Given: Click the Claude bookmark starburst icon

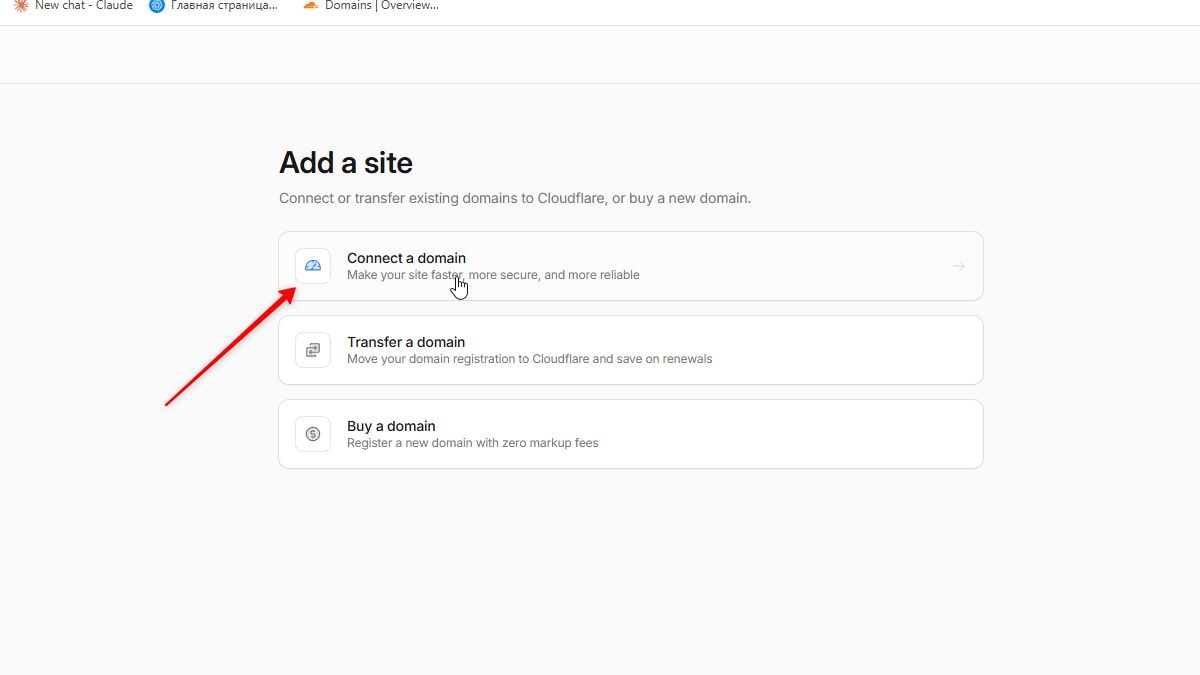Looking at the screenshot, I should pos(20,6).
